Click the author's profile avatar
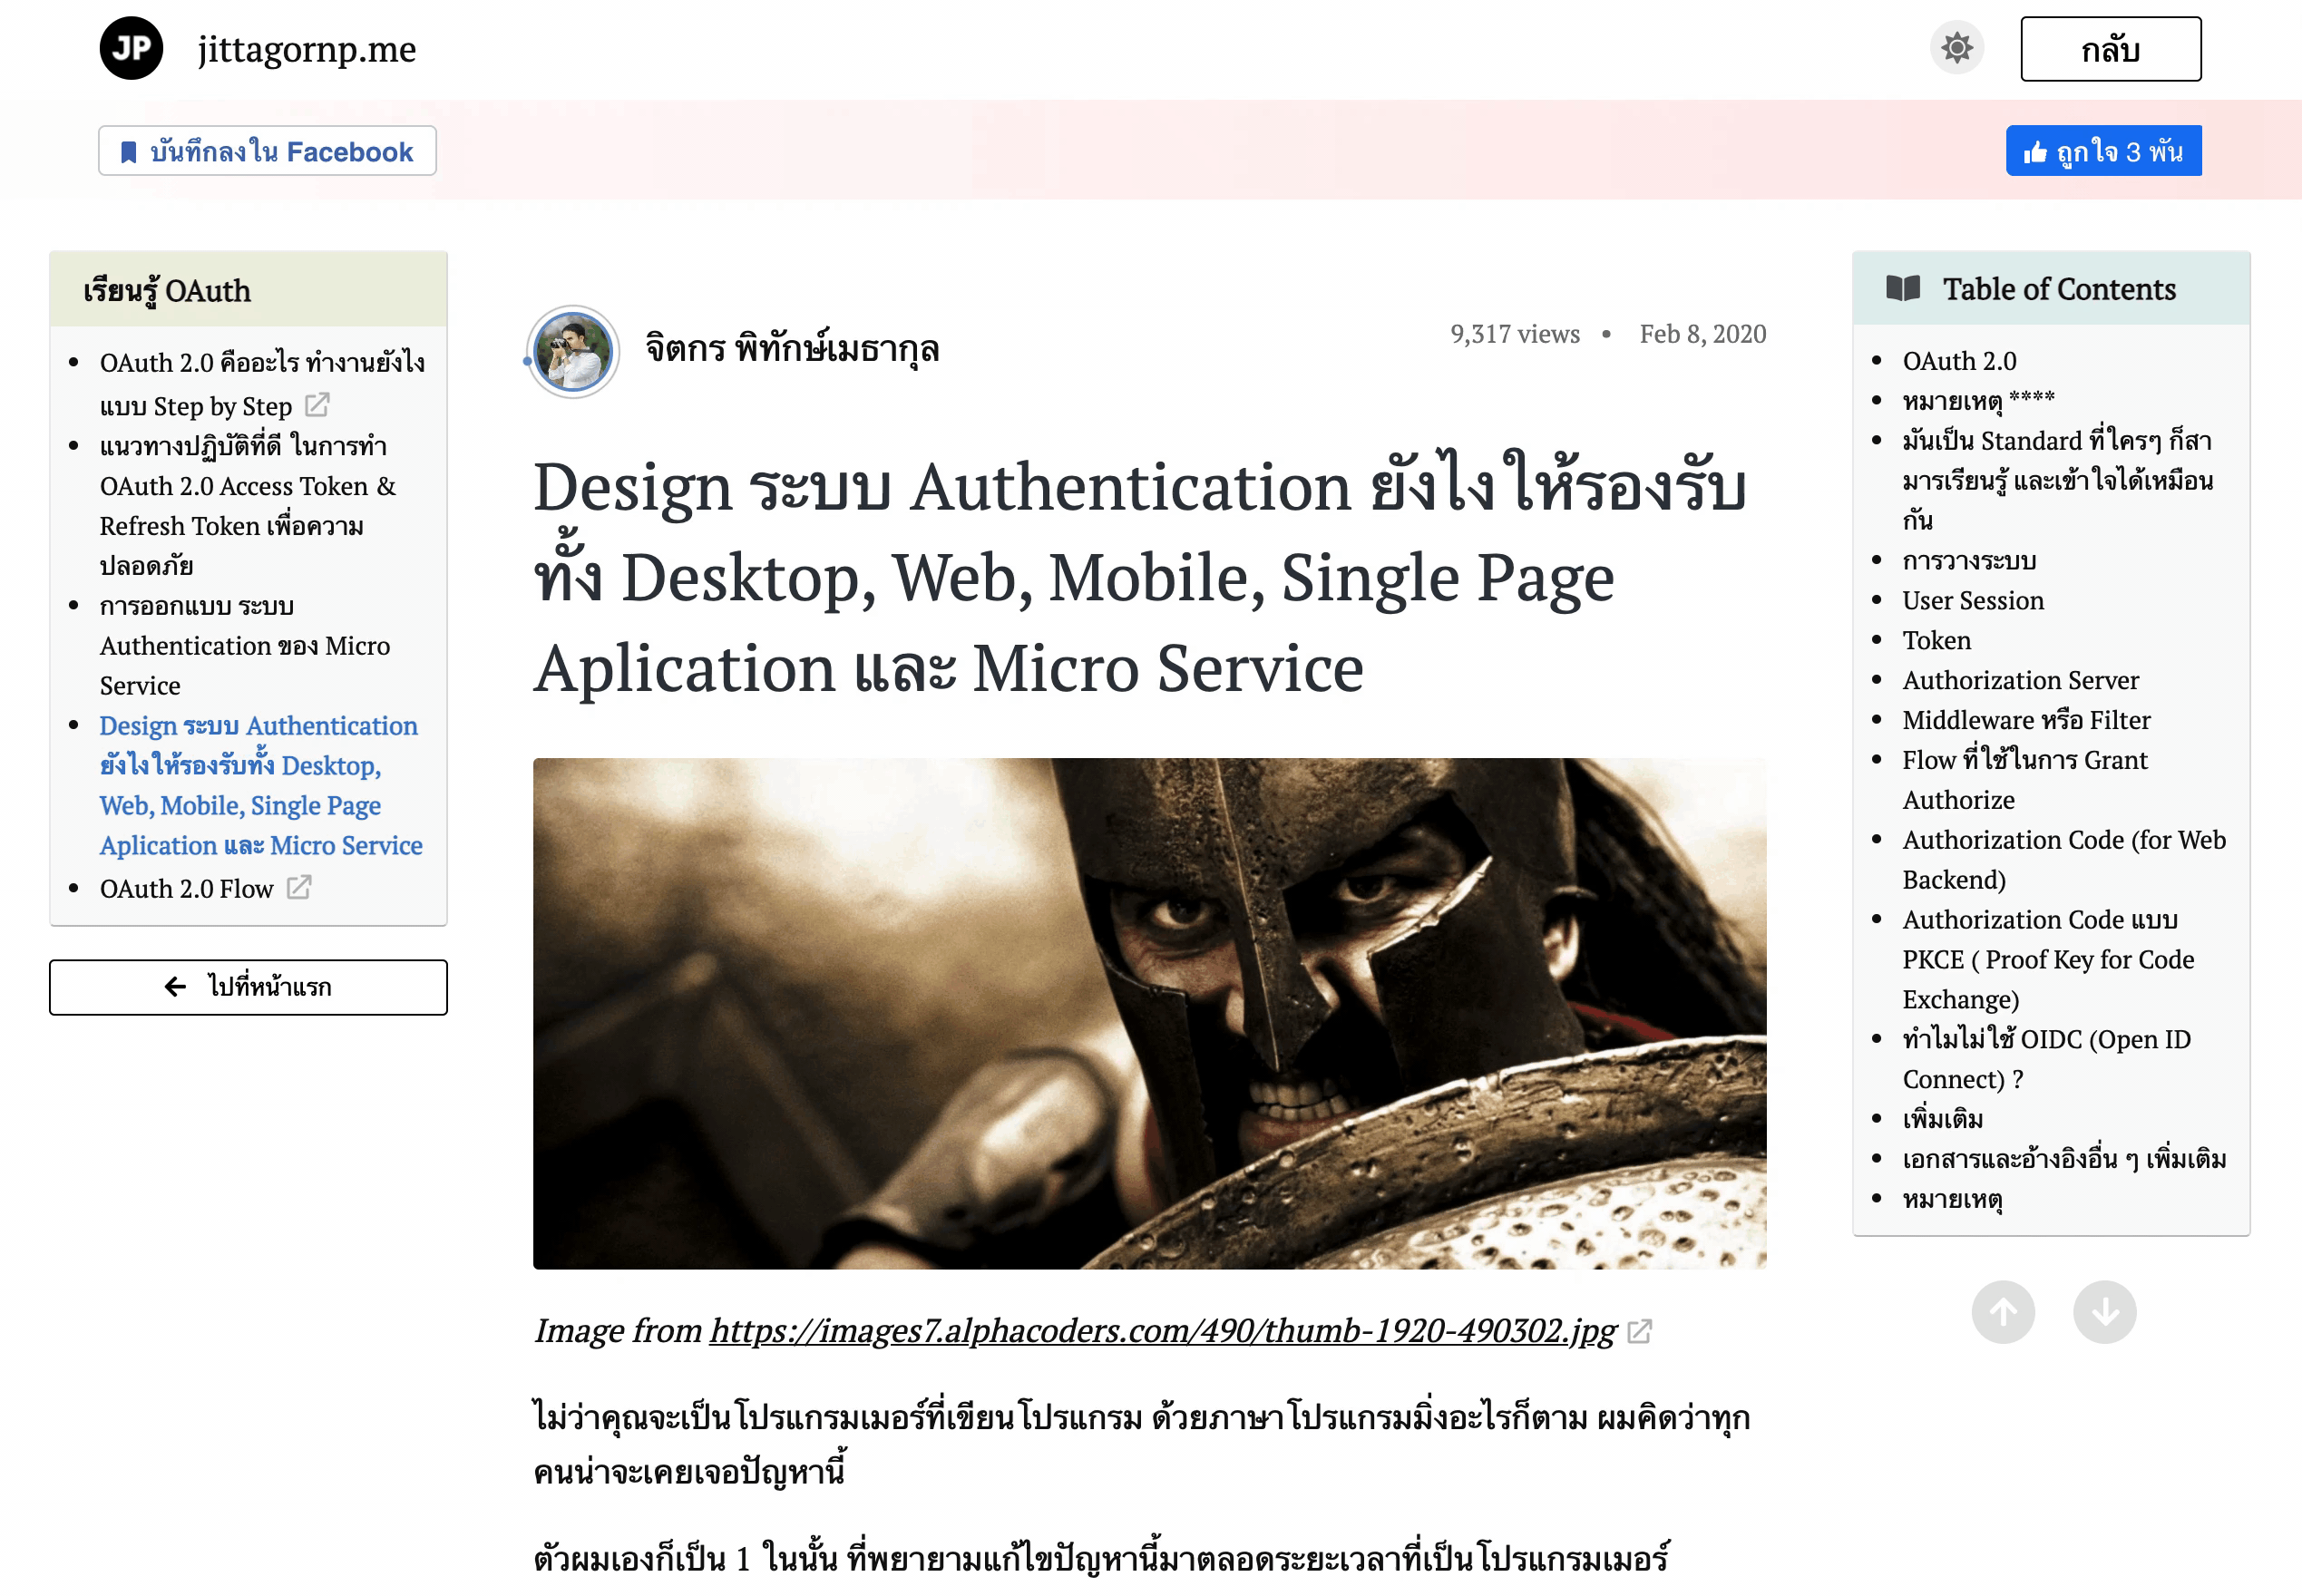The image size is (2302, 1596). coord(573,352)
